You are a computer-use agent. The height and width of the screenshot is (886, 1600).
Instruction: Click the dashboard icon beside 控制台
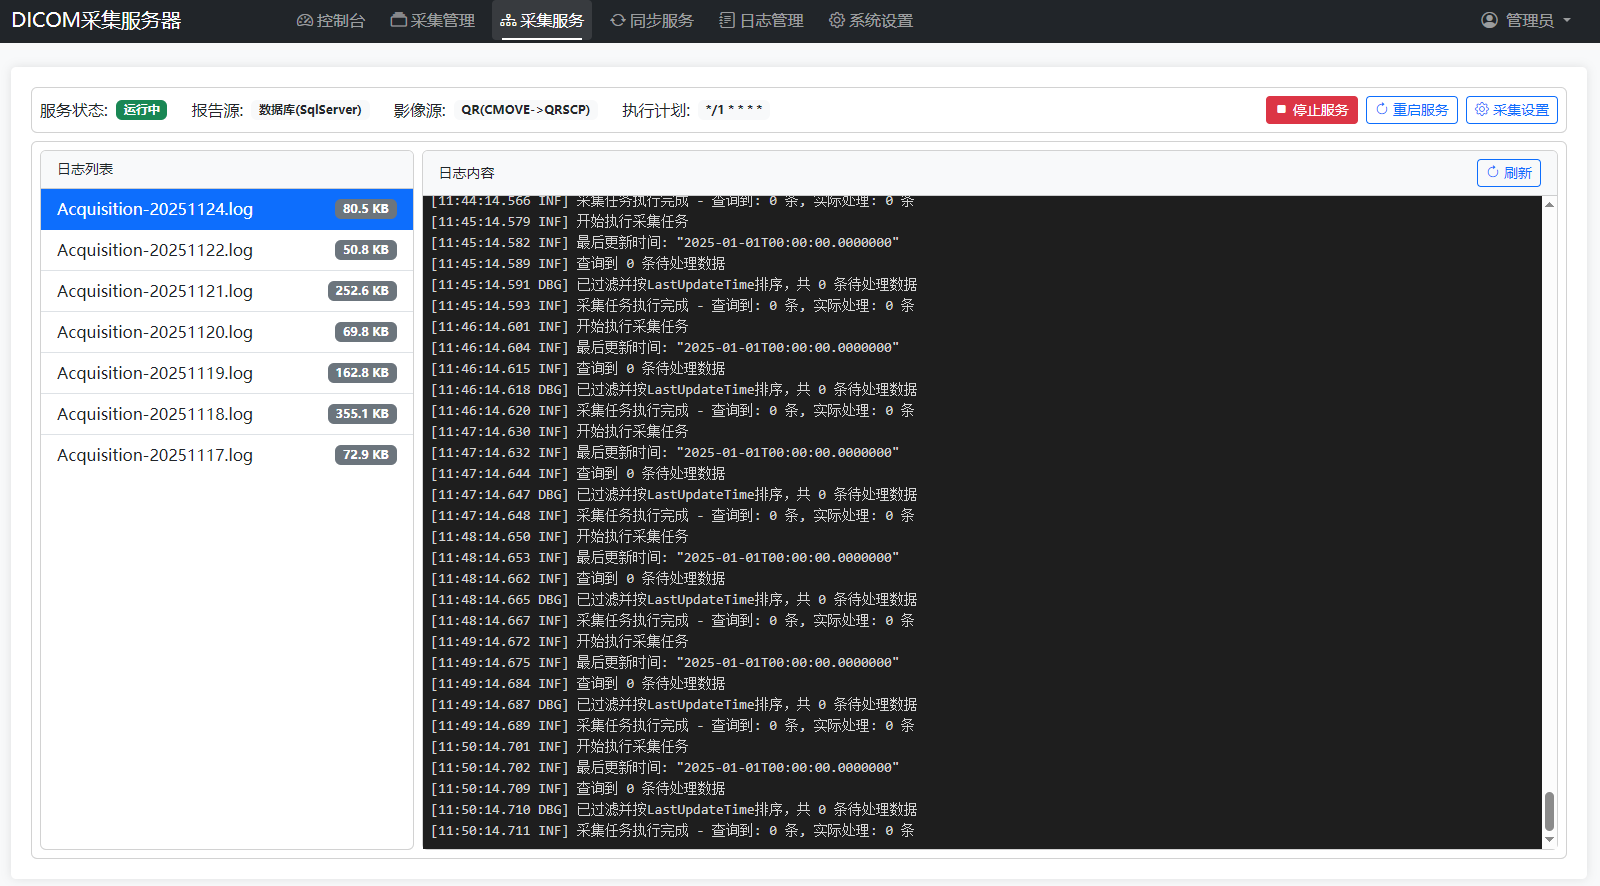pos(305,21)
